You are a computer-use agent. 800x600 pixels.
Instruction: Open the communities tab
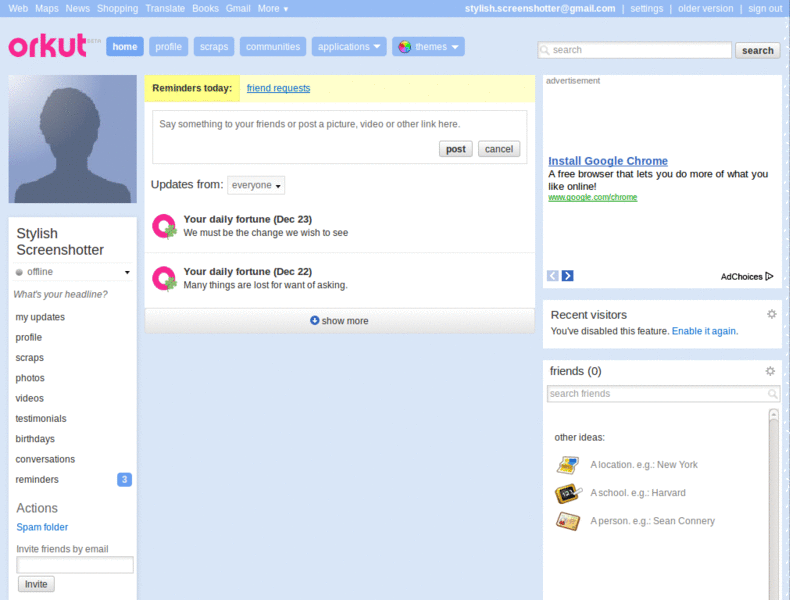pyautogui.click(x=273, y=47)
